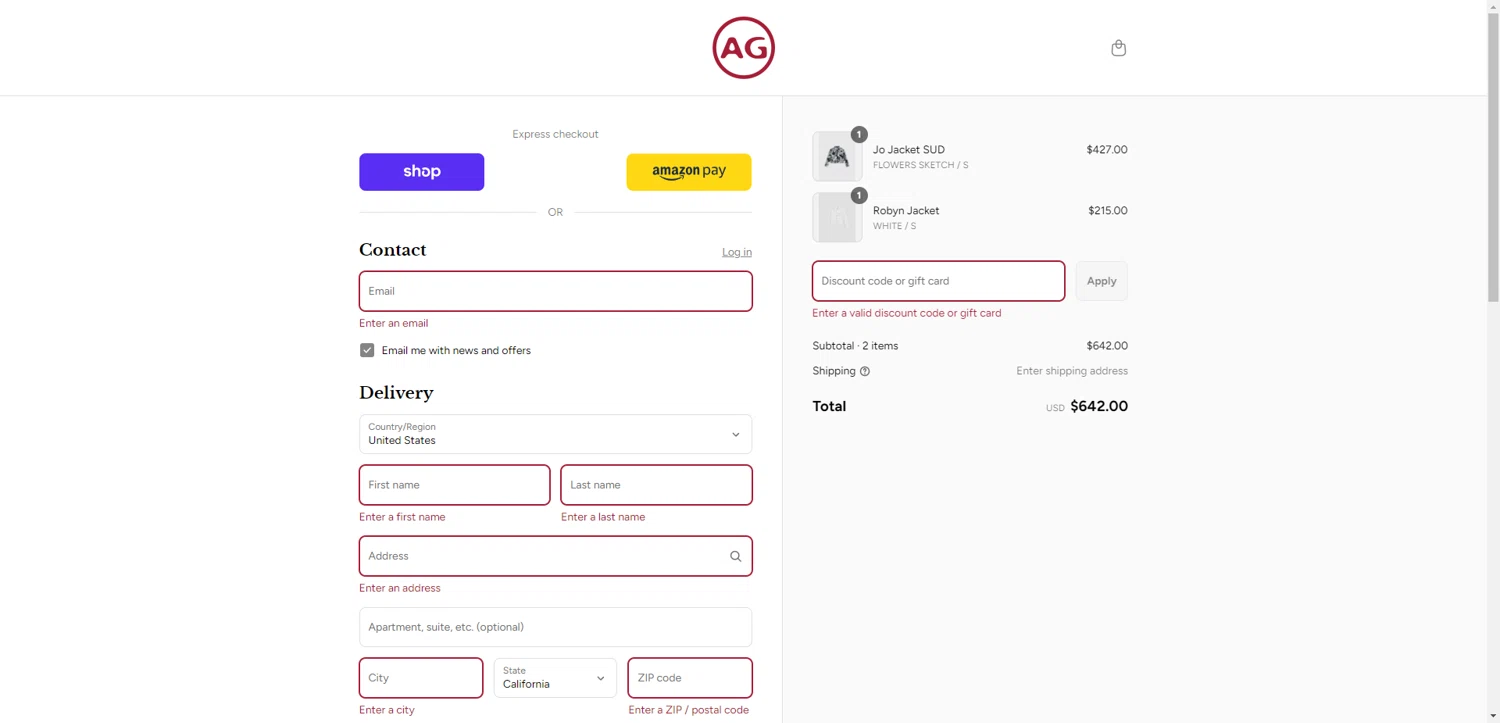Focus Apartment, suite, etc. field

click(555, 627)
